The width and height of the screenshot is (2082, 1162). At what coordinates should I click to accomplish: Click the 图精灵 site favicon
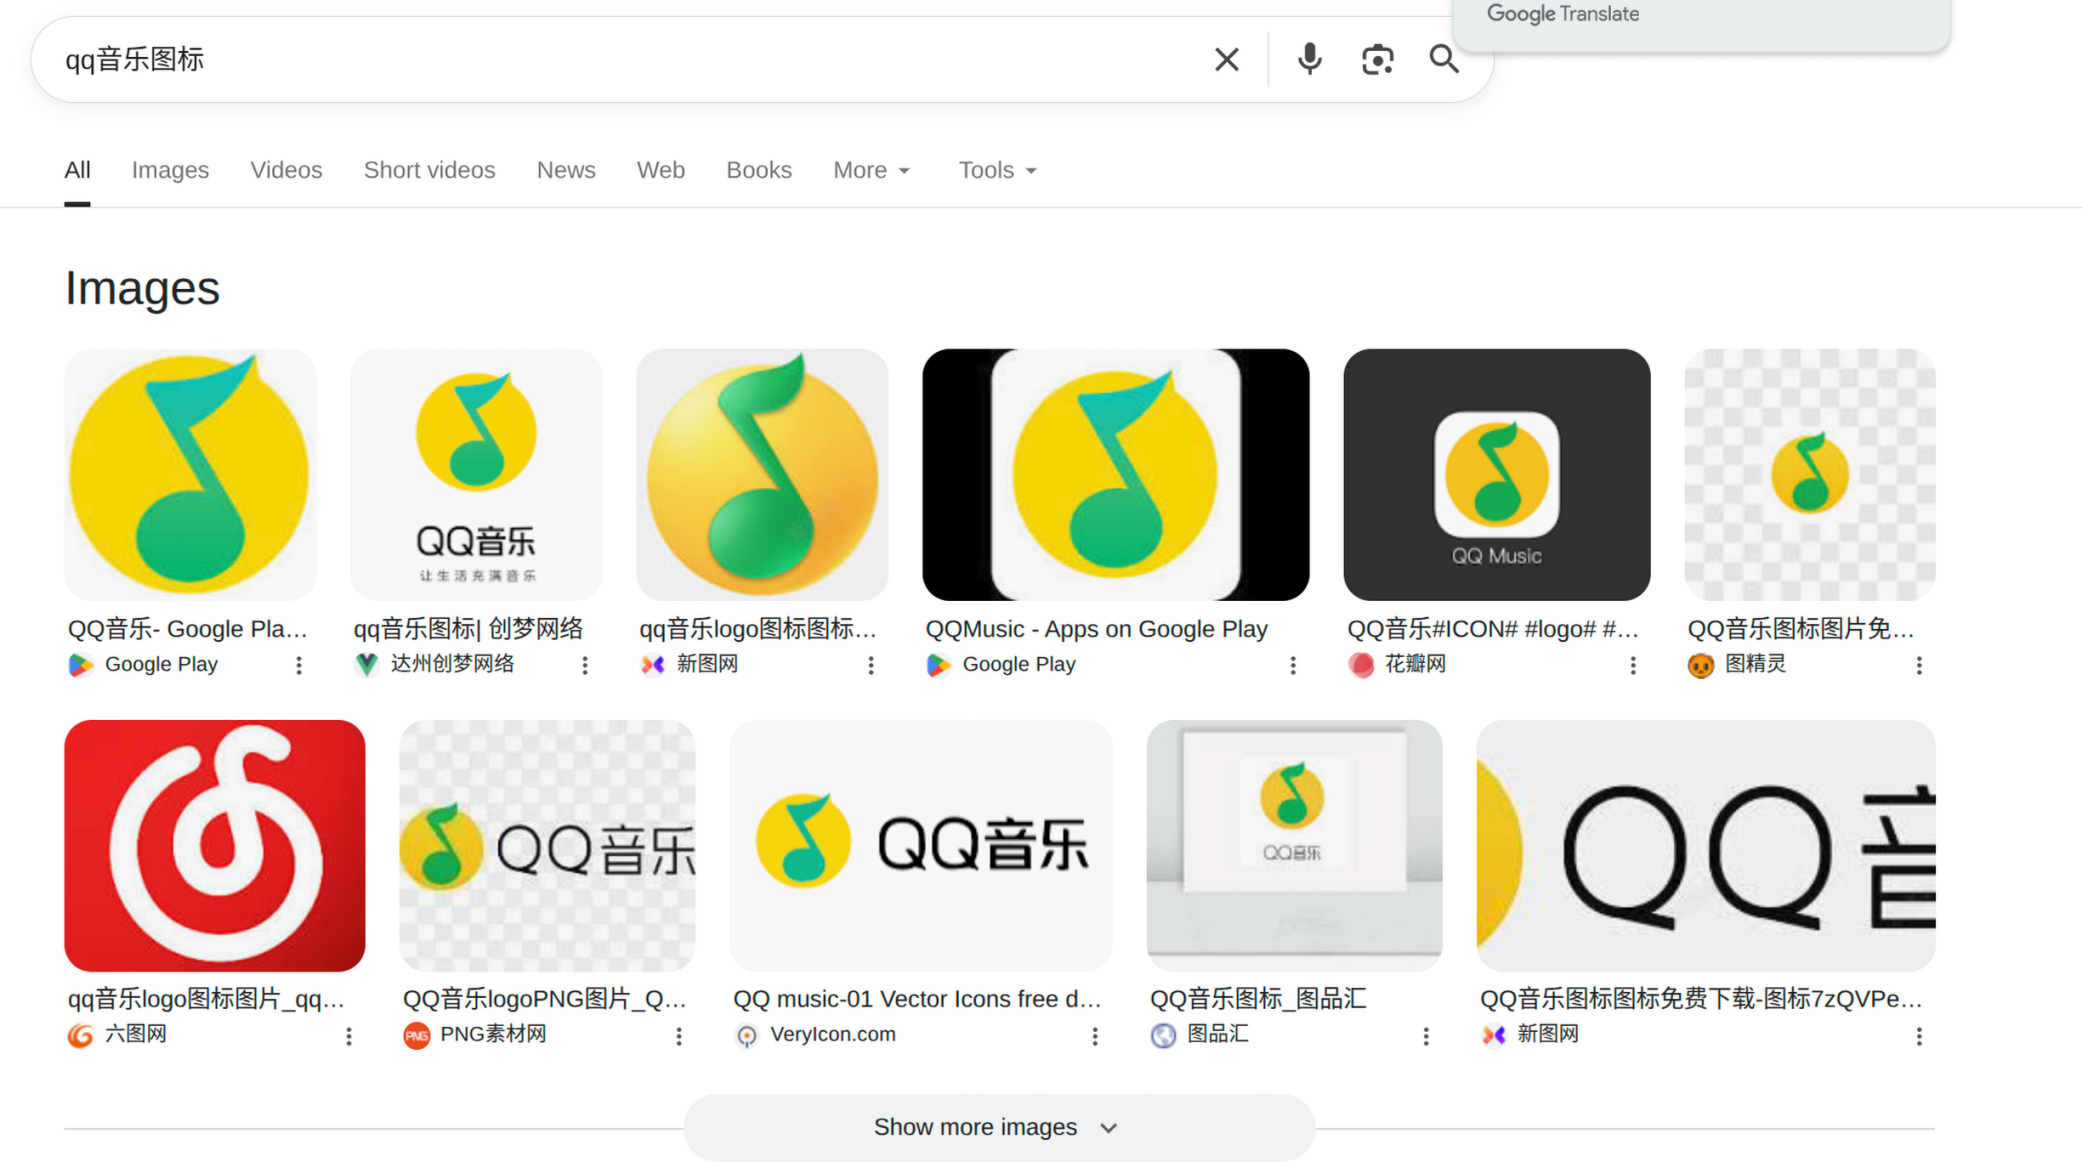[1701, 665]
